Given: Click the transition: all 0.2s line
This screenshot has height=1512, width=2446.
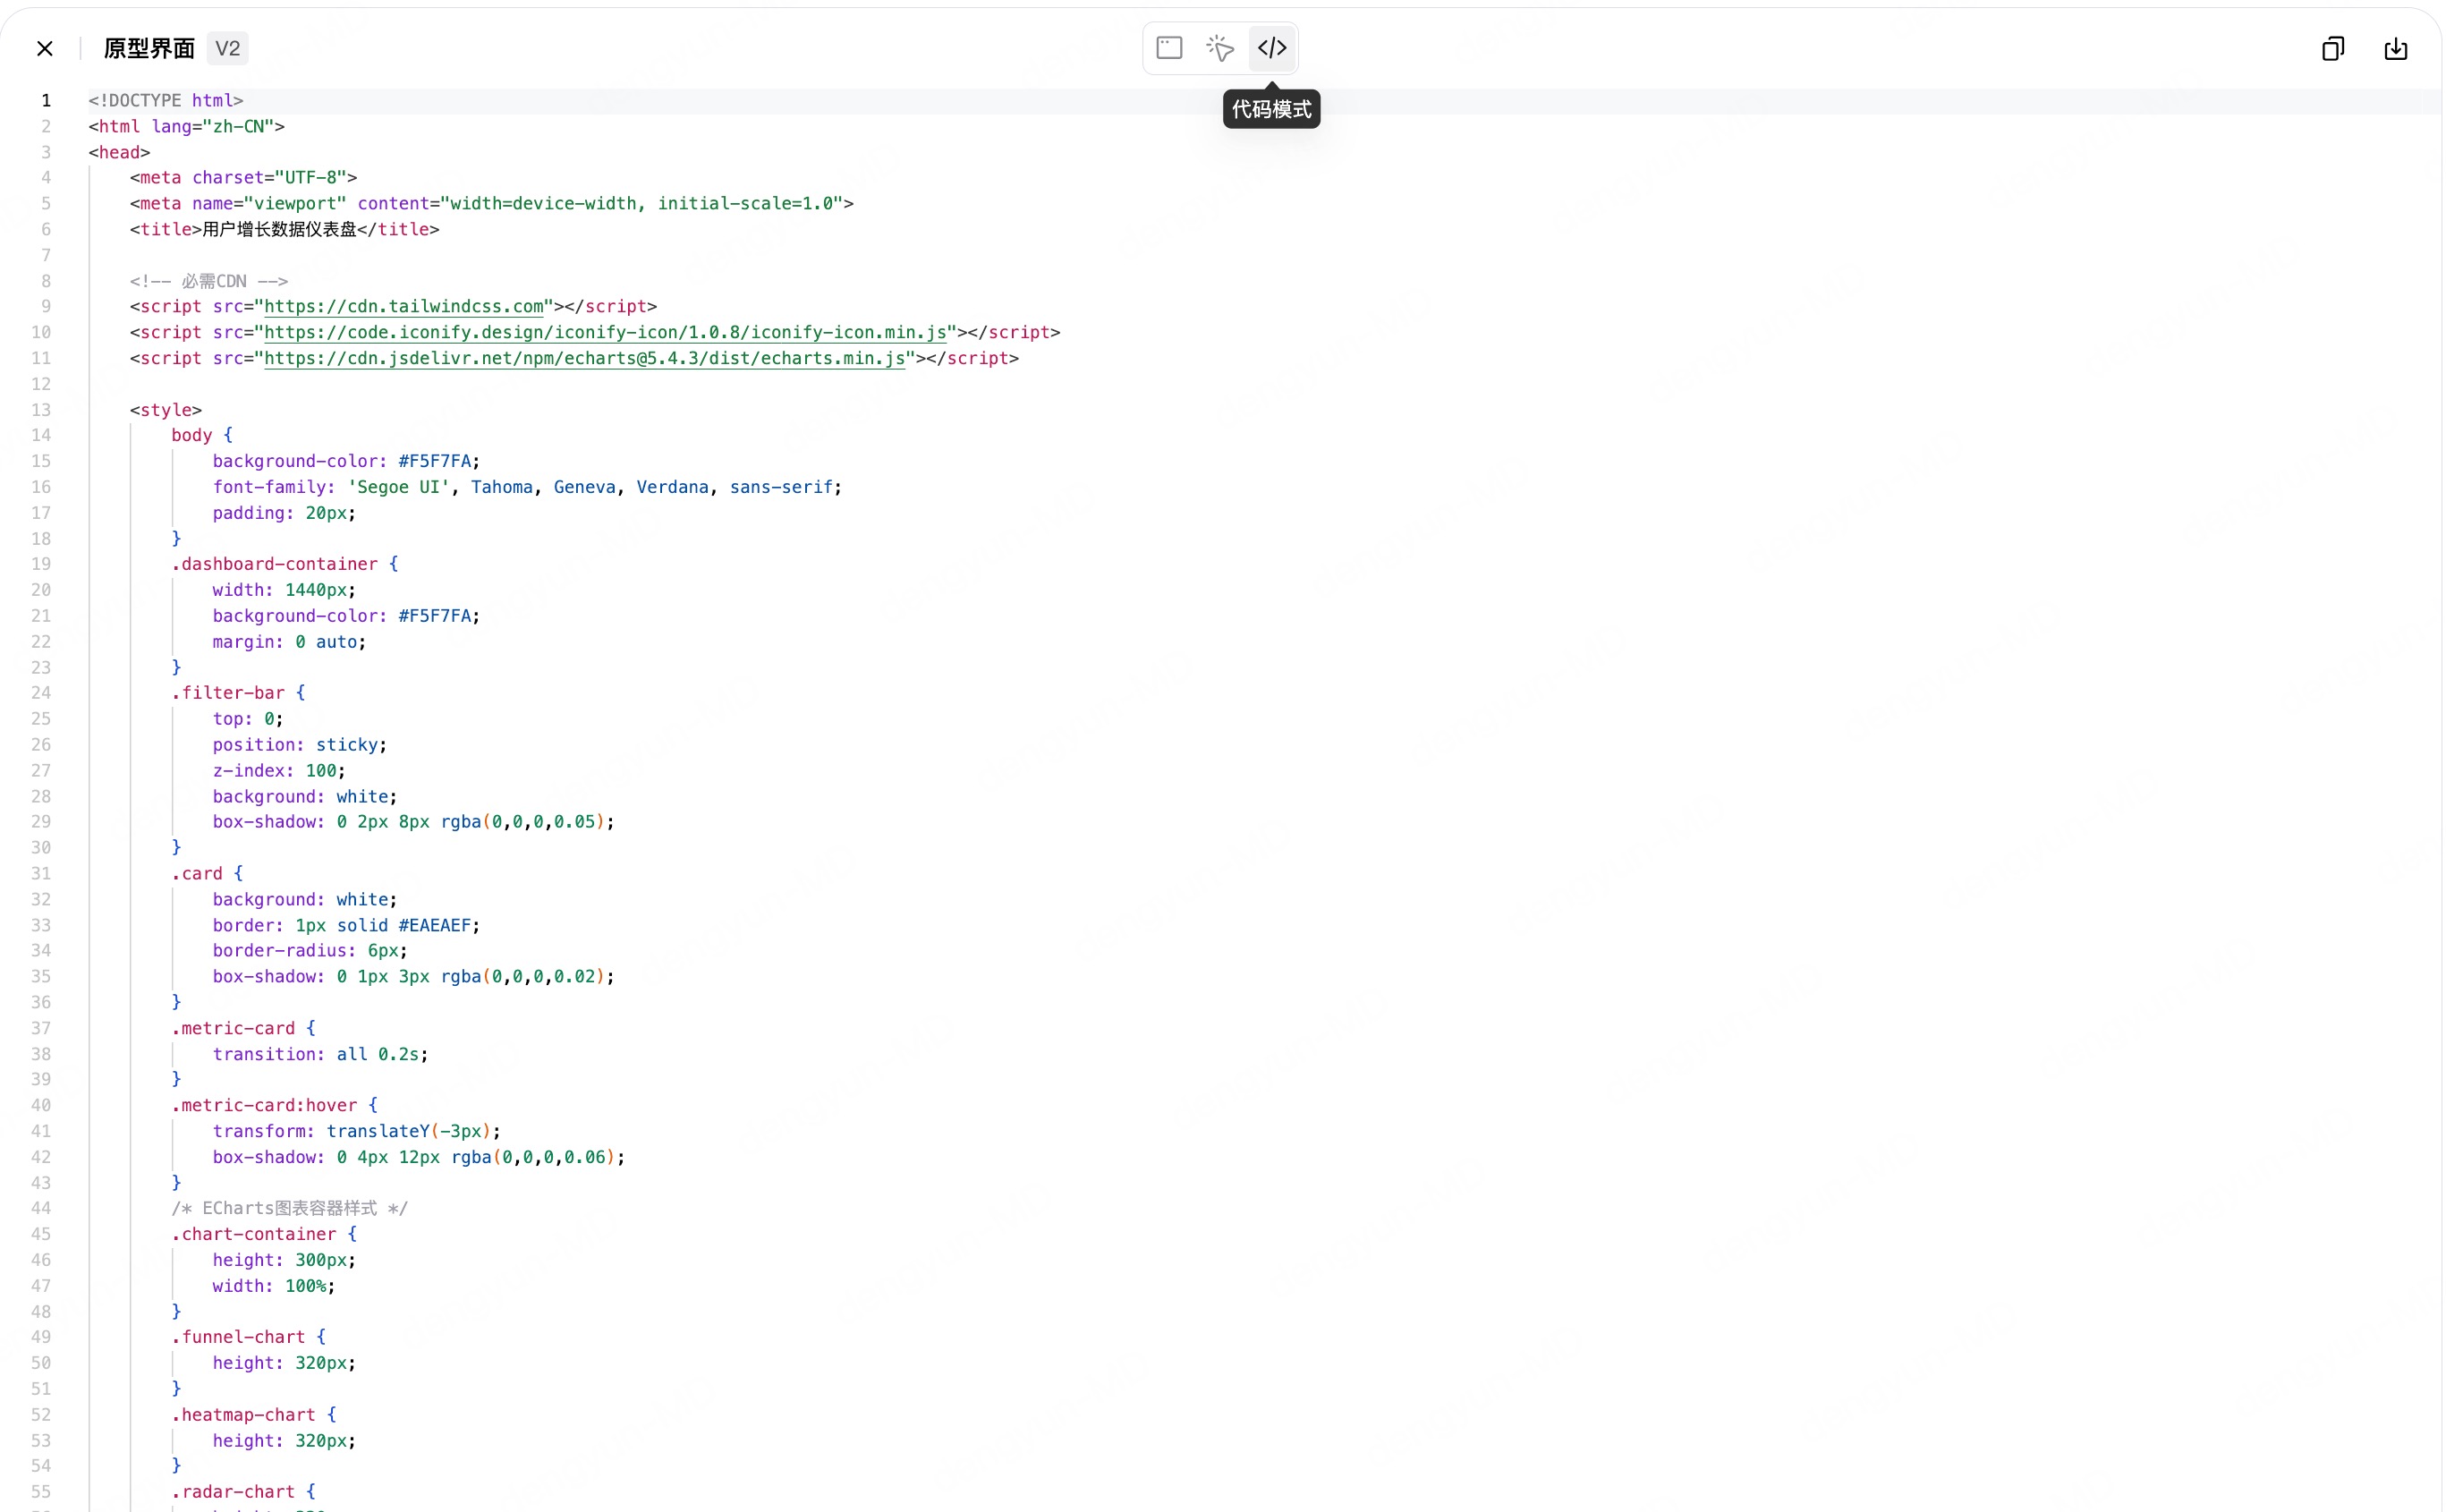Looking at the screenshot, I should click(x=320, y=1054).
